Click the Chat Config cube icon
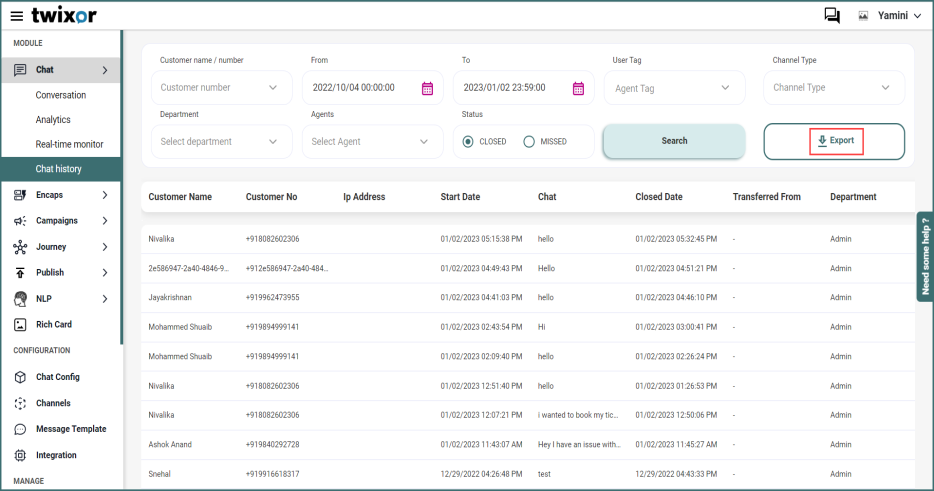This screenshot has width=934, height=491. click(x=20, y=377)
